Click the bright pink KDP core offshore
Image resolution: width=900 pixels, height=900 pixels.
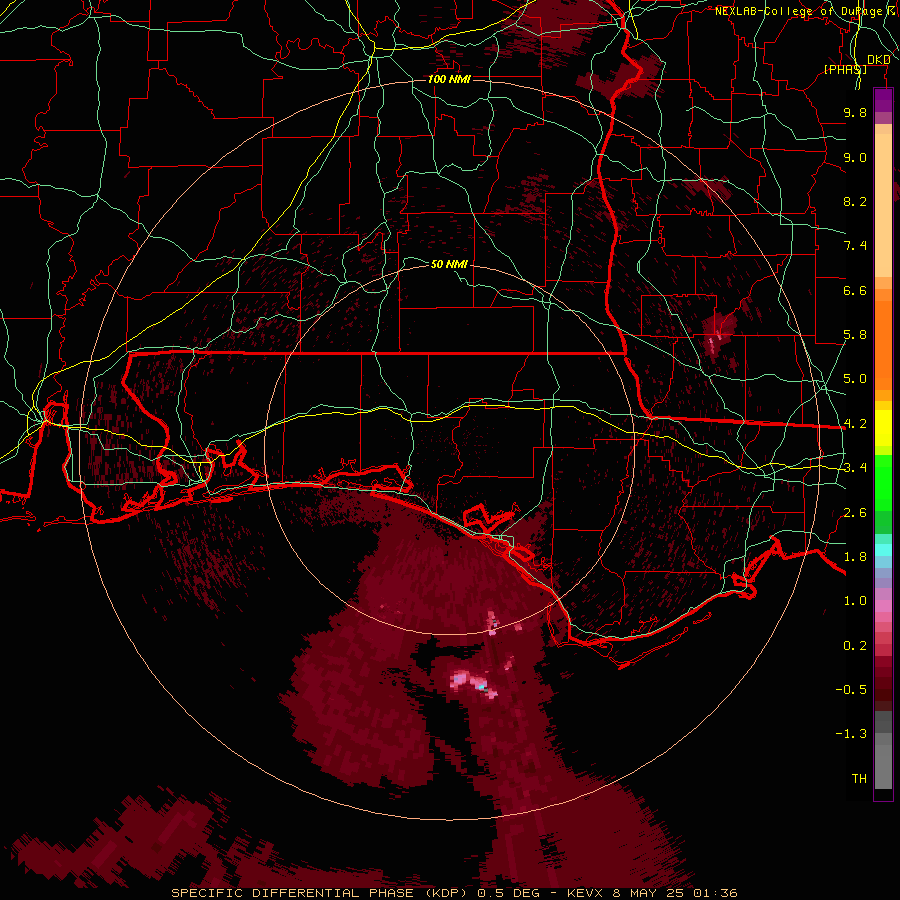(474, 683)
